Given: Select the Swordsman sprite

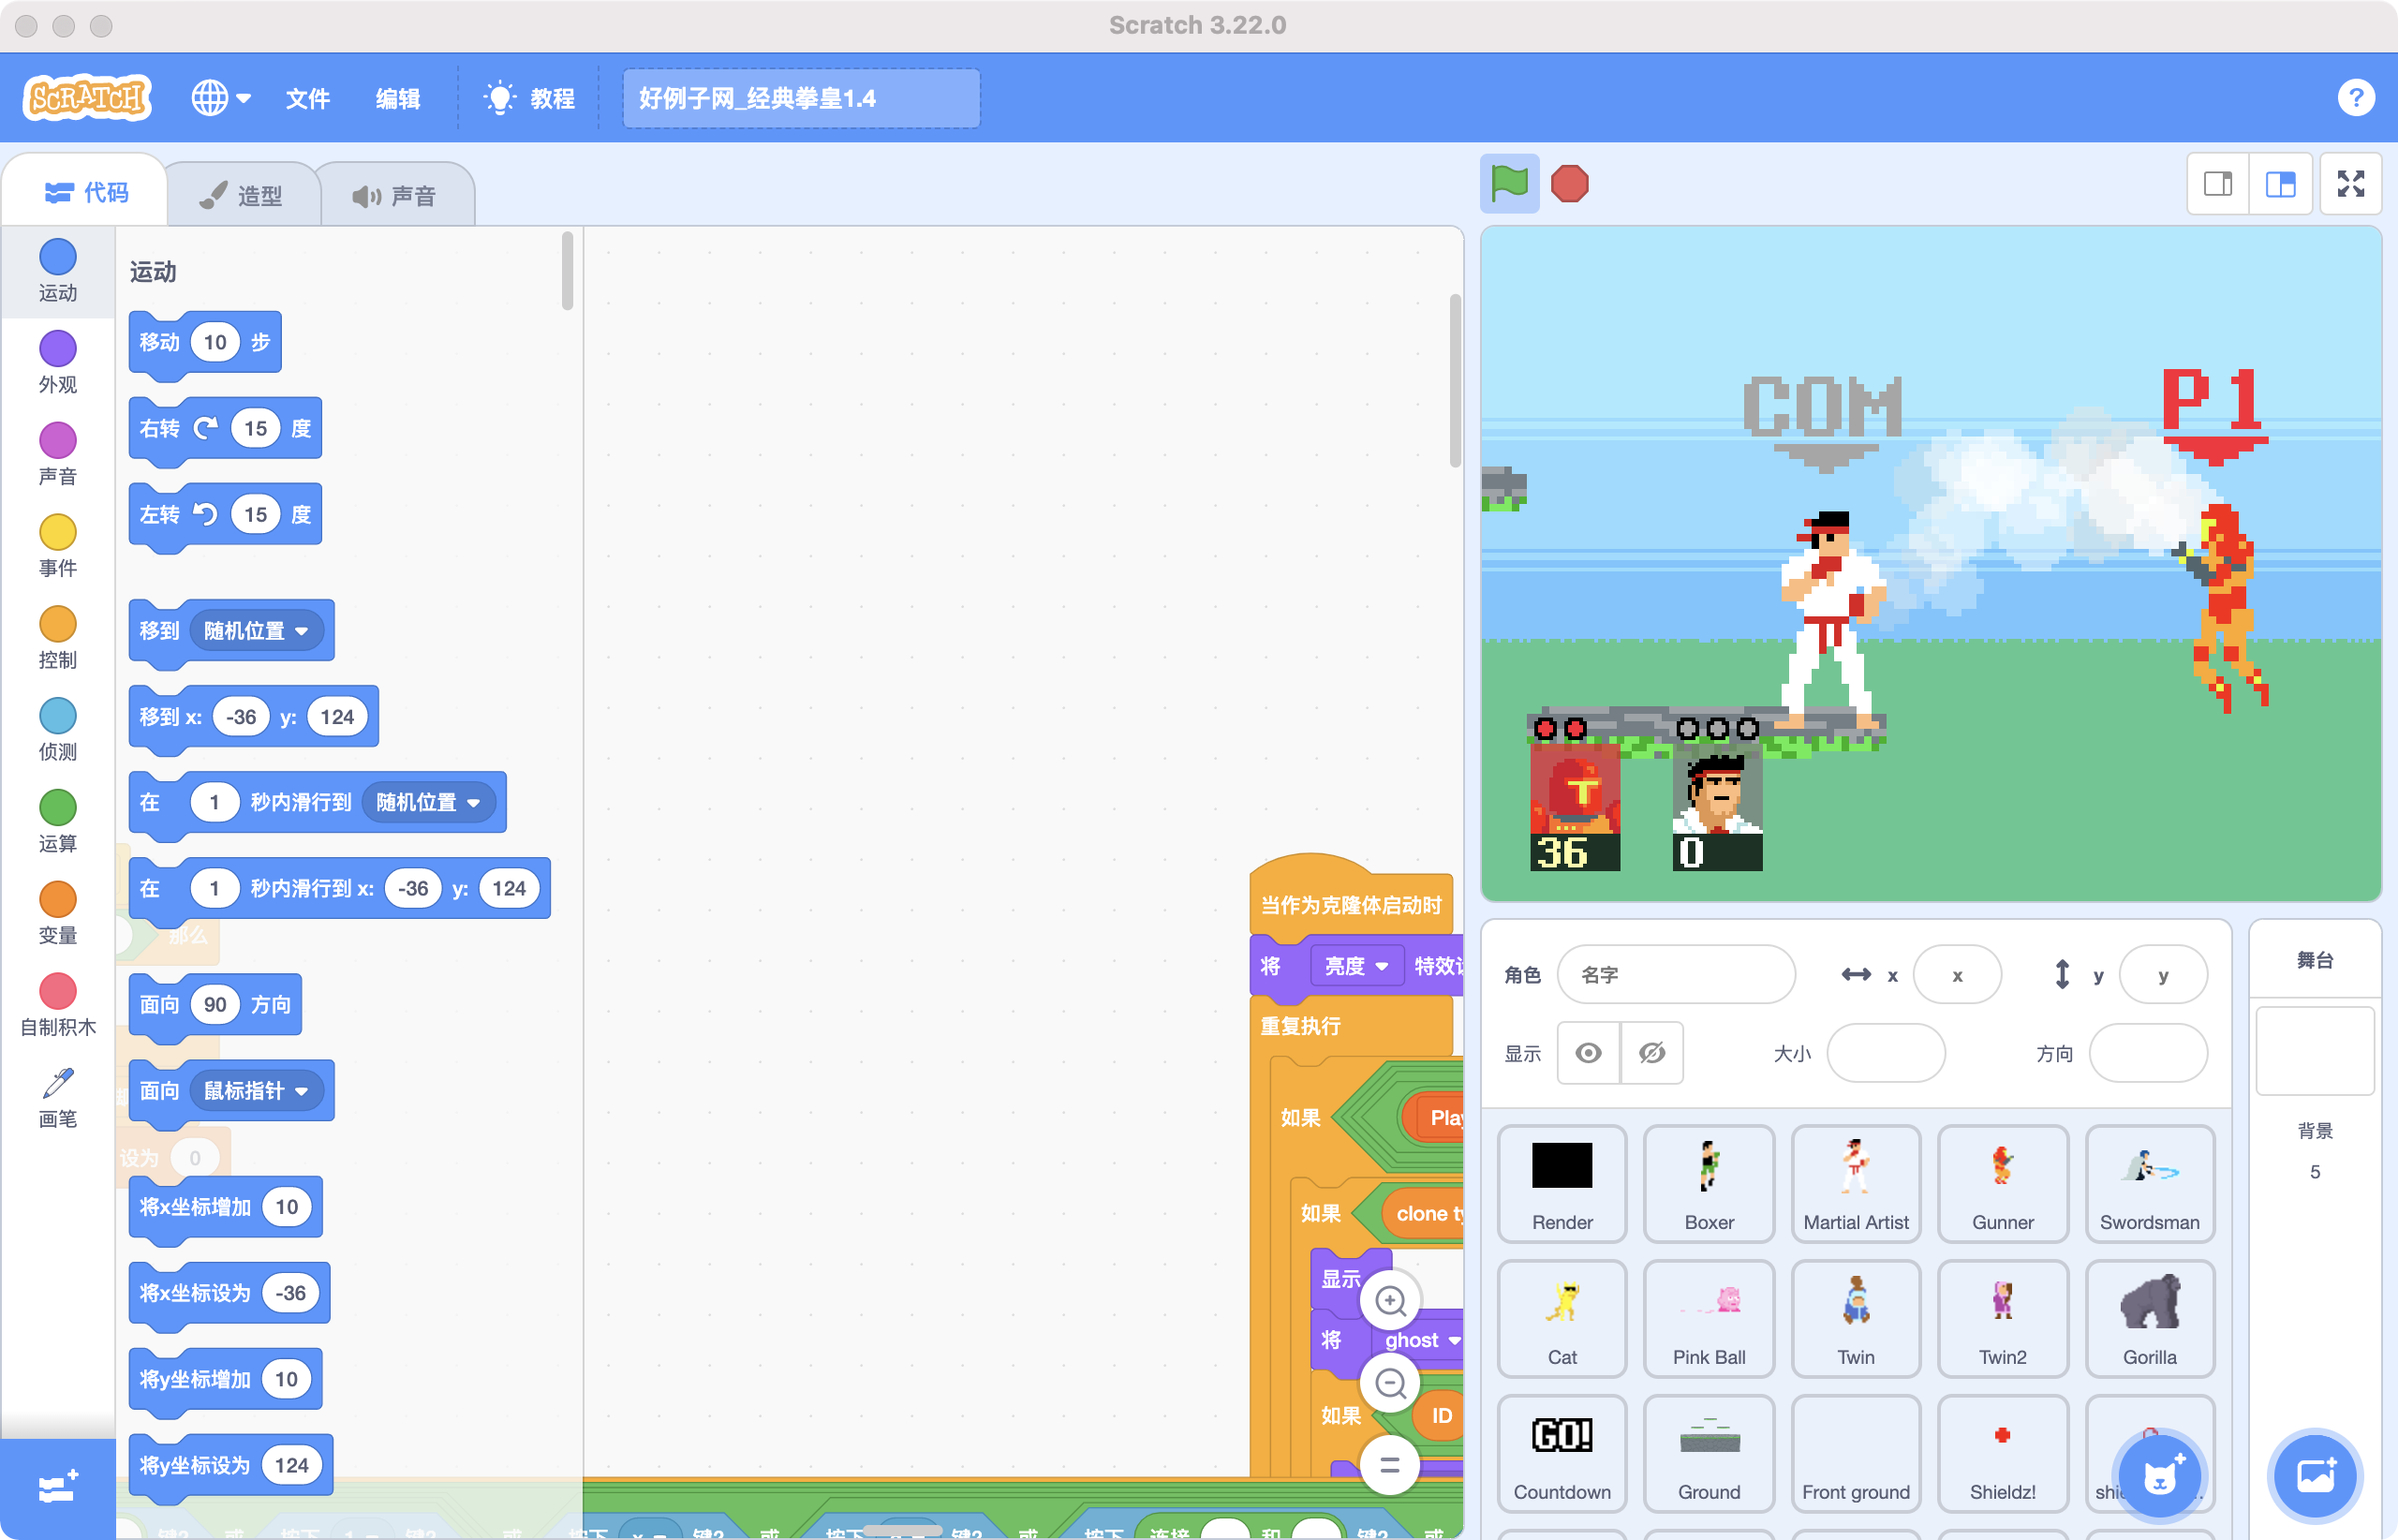Looking at the screenshot, I should point(2150,1184).
